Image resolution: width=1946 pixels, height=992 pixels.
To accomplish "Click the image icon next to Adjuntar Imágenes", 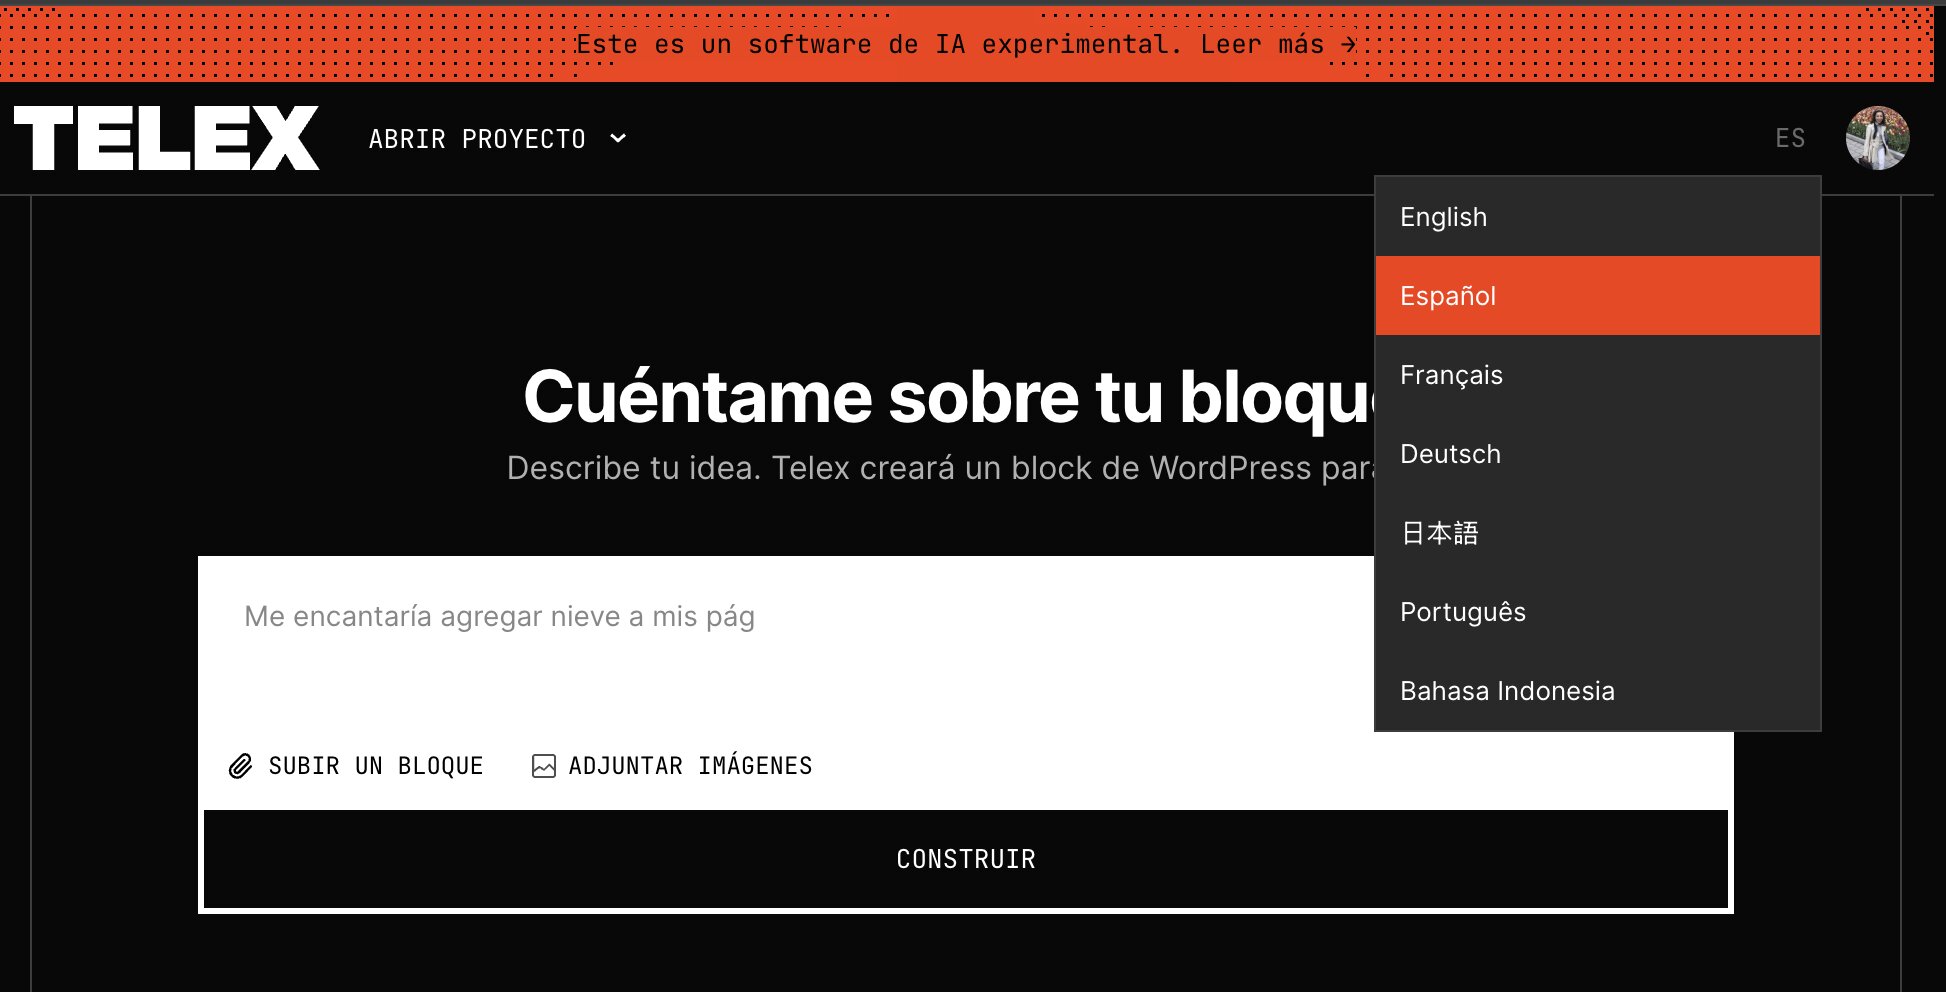I will (x=543, y=765).
